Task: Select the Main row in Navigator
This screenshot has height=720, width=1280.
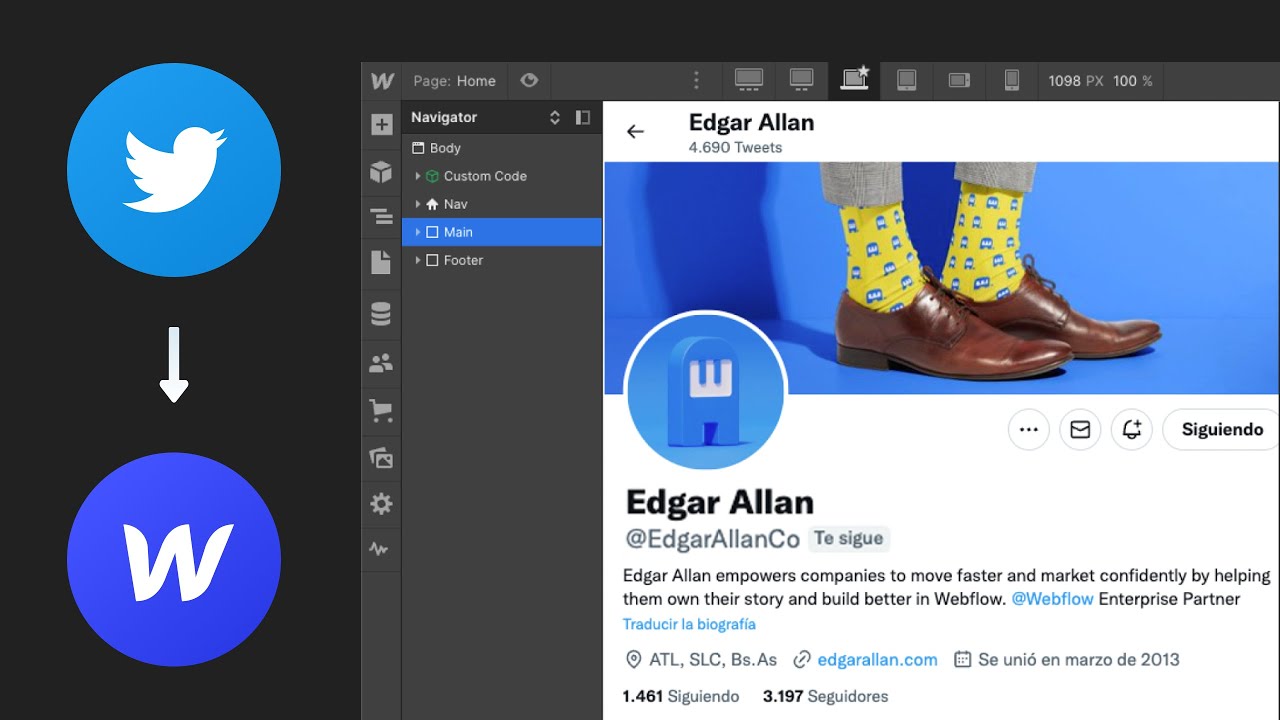Action: (x=502, y=232)
